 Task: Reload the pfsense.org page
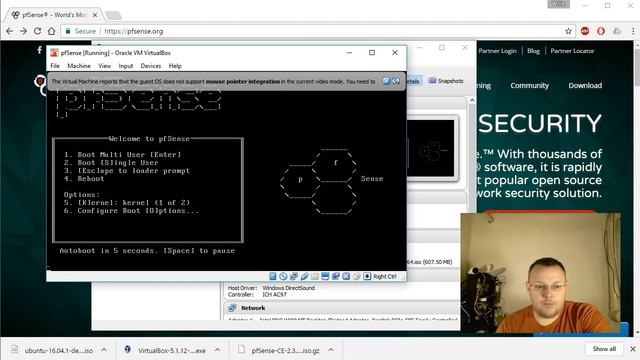[37, 31]
